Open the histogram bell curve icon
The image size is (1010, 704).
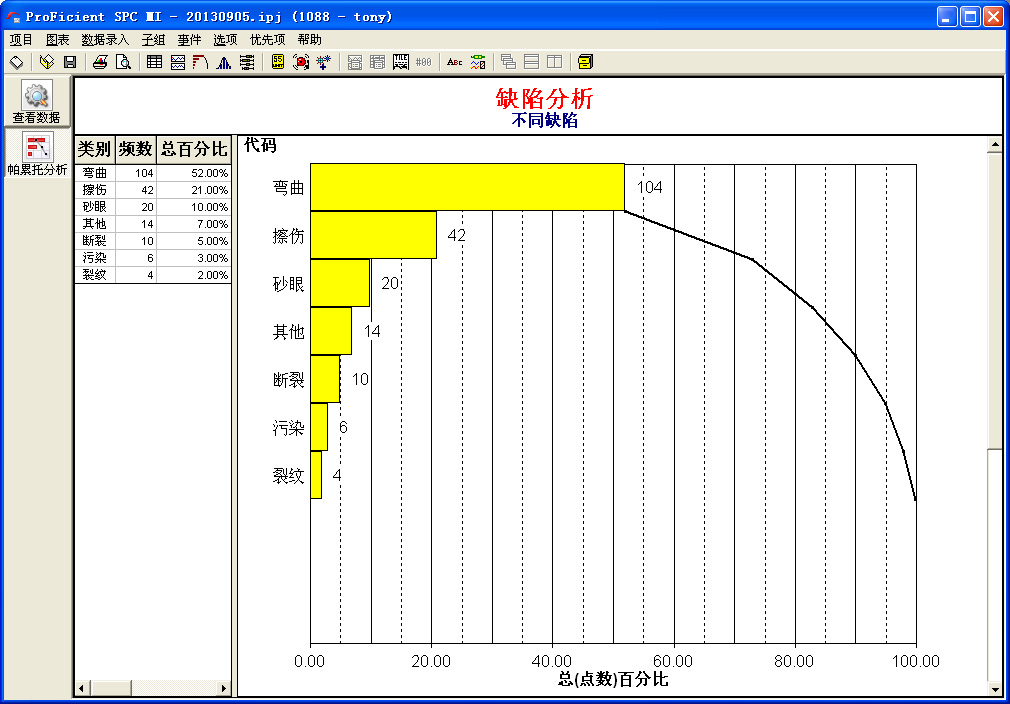tap(224, 62)
